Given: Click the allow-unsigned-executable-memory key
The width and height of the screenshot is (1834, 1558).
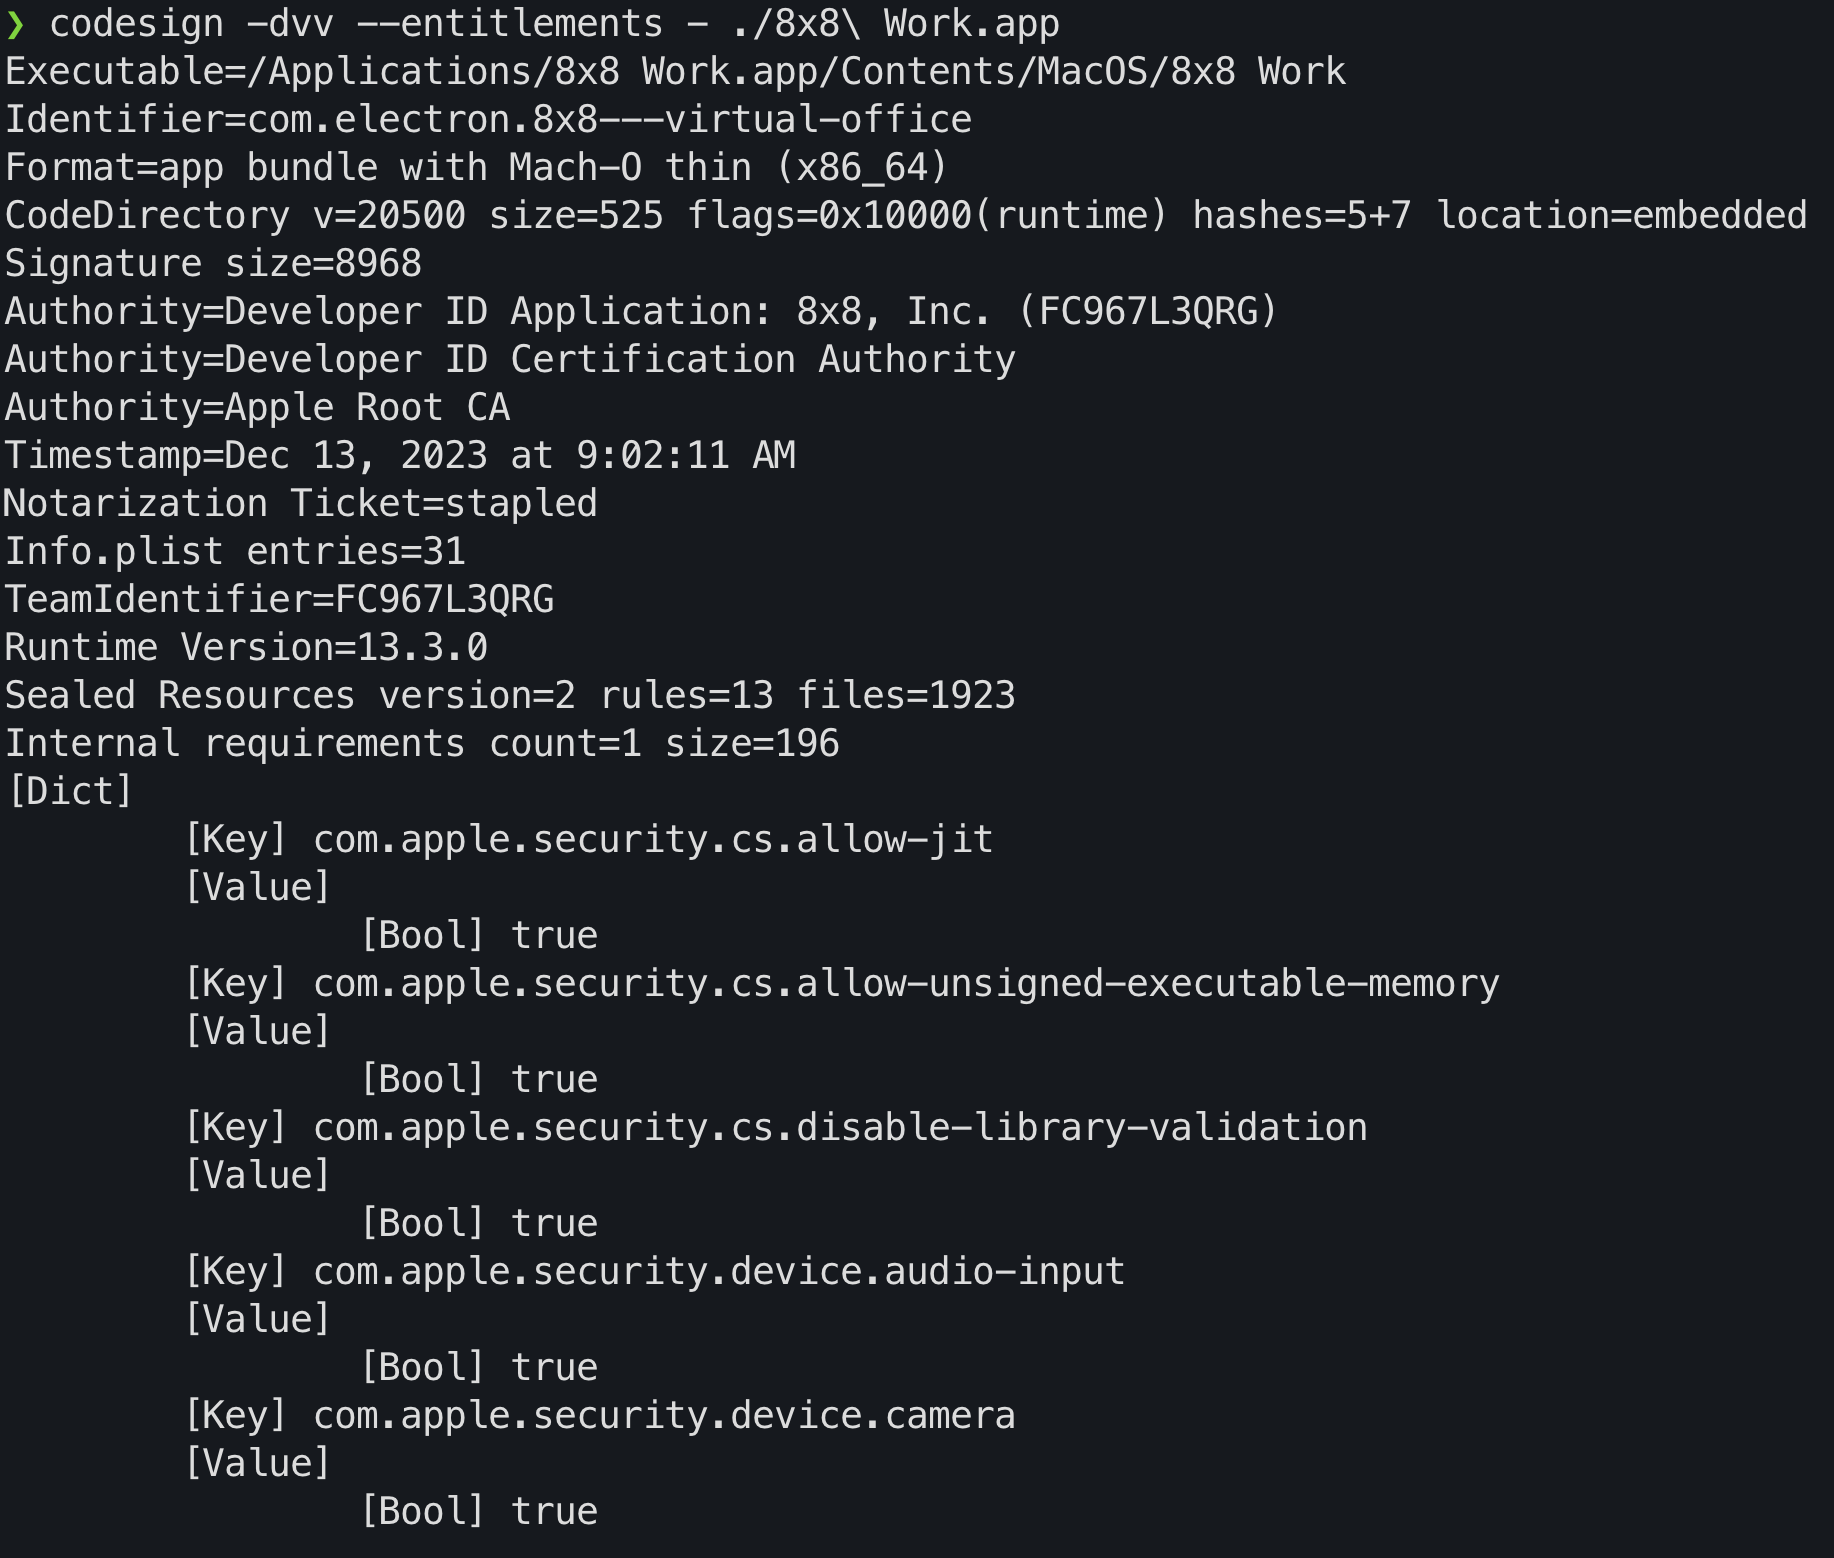Looking at the screenshot, I should [x=905, y=984].
